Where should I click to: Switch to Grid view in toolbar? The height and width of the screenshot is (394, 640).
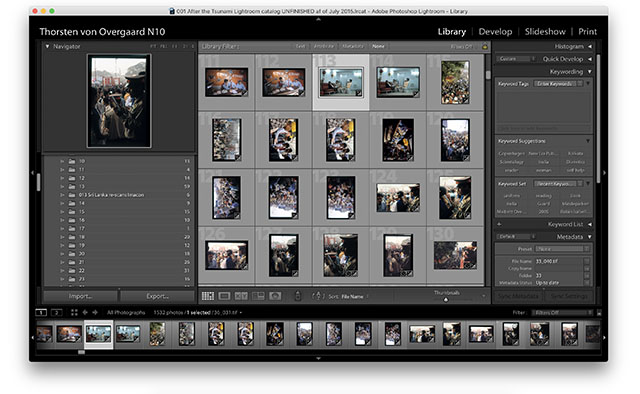point(208,296)
